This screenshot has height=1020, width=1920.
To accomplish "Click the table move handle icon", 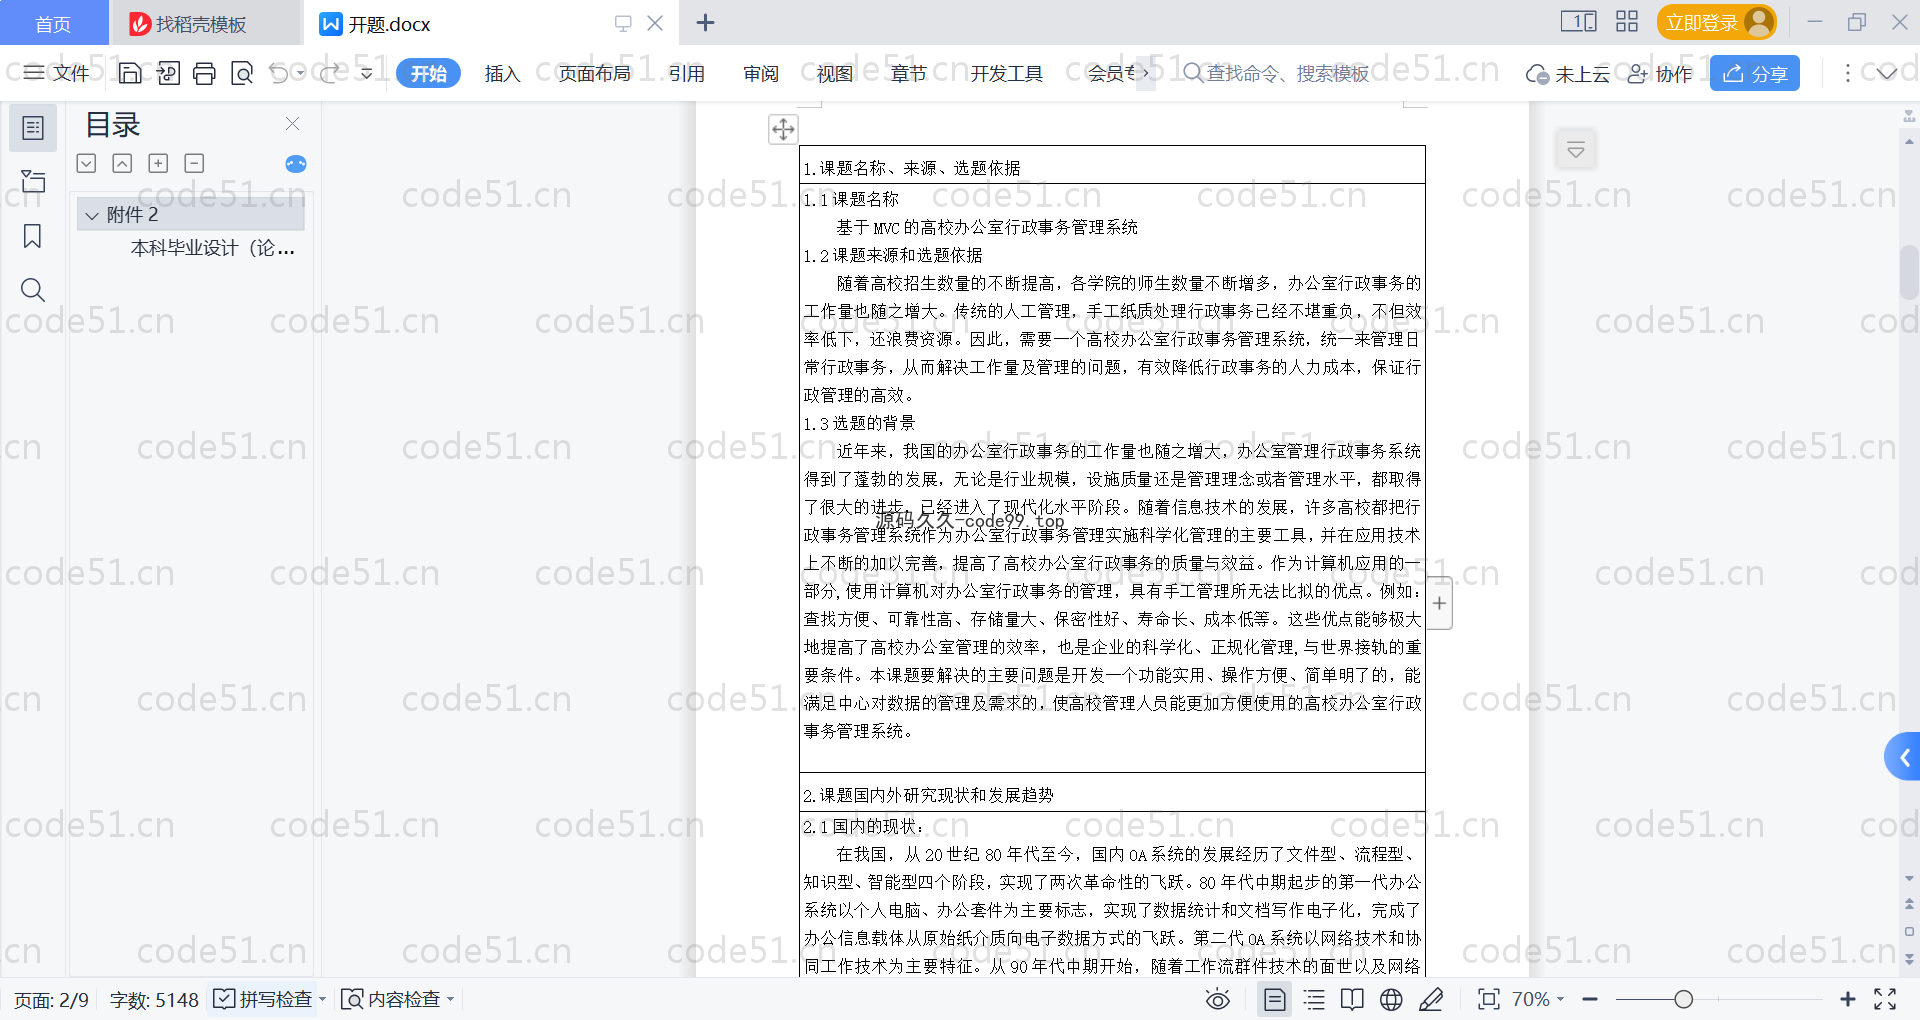I will click(783, 129).
